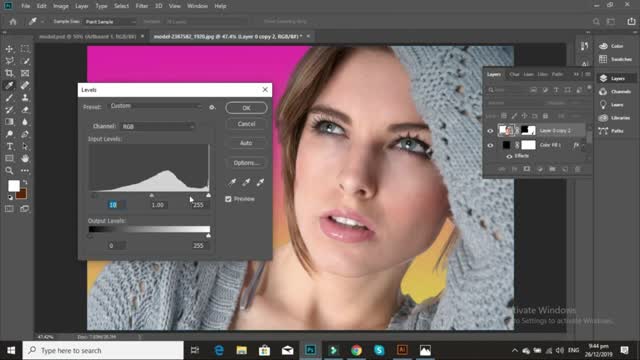Open the File menu
The image size is (640, 360).
click(x=26, y=6)
